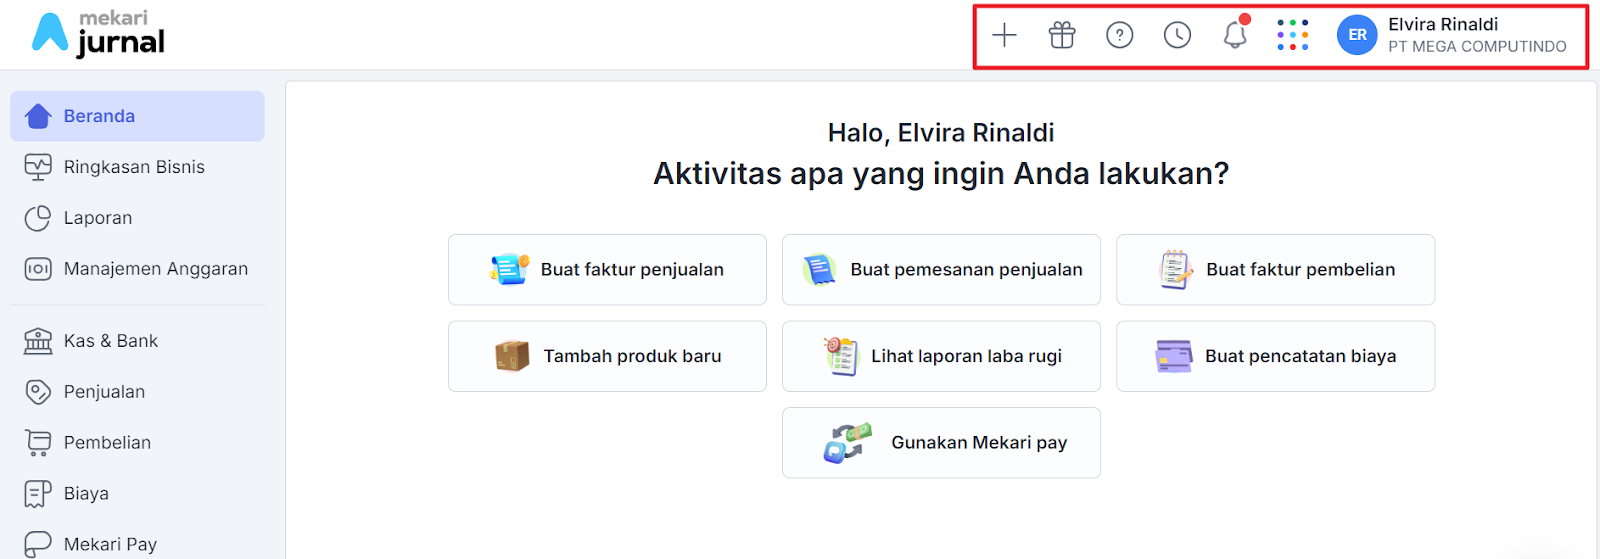Viewport: 1600px width, 559px height.
Task: Click the produk baru box icon
Action: (512, 356)
